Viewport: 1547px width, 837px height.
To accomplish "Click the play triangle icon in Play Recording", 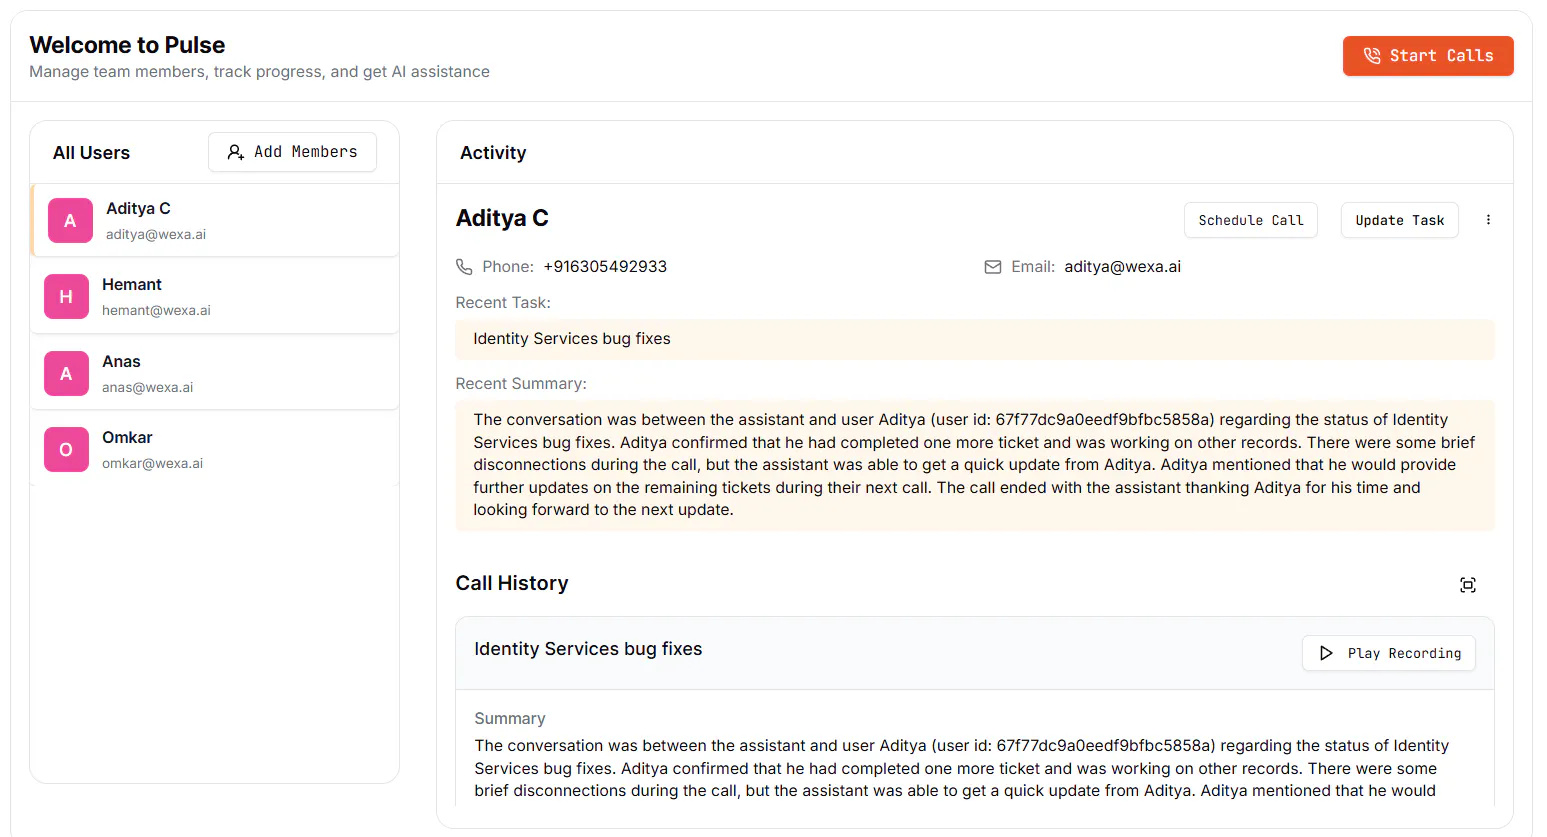I will click(x=1326, y=653).
